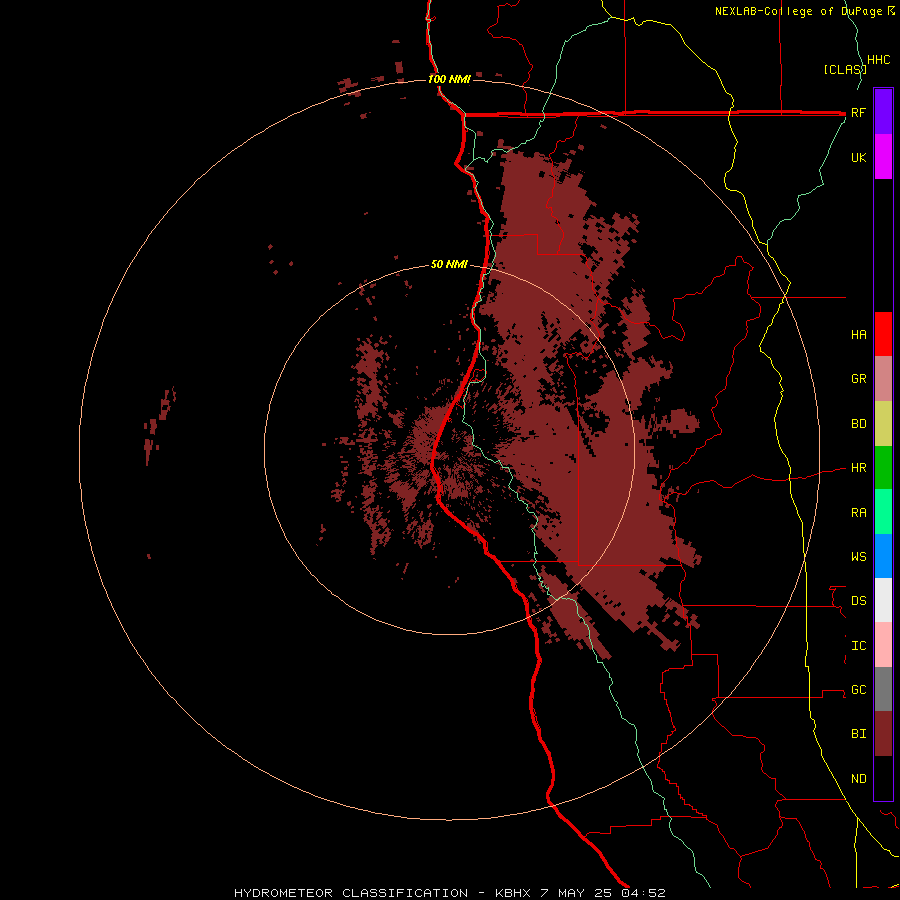Click the BD yellow legend swatch

[x=883, y=424]
